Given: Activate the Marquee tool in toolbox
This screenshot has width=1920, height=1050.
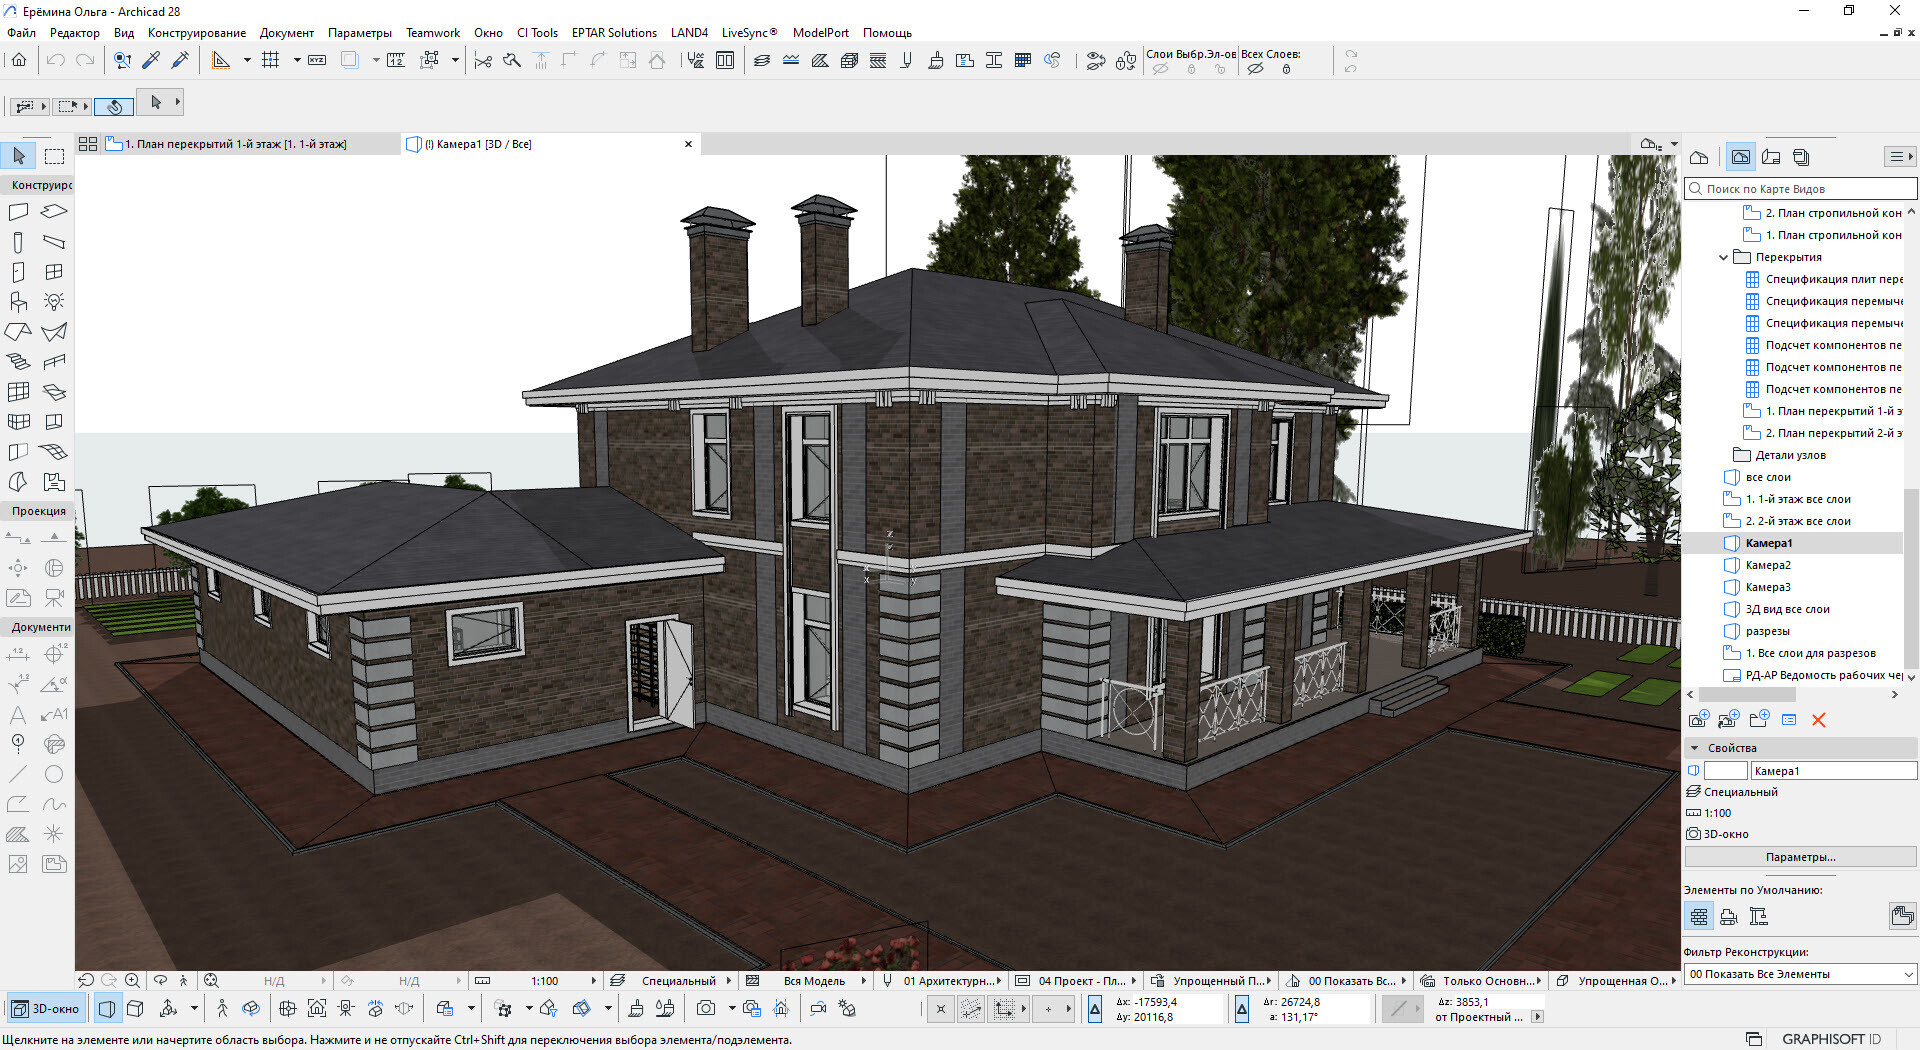Looking at the screenshot, I should click(54, 156).
